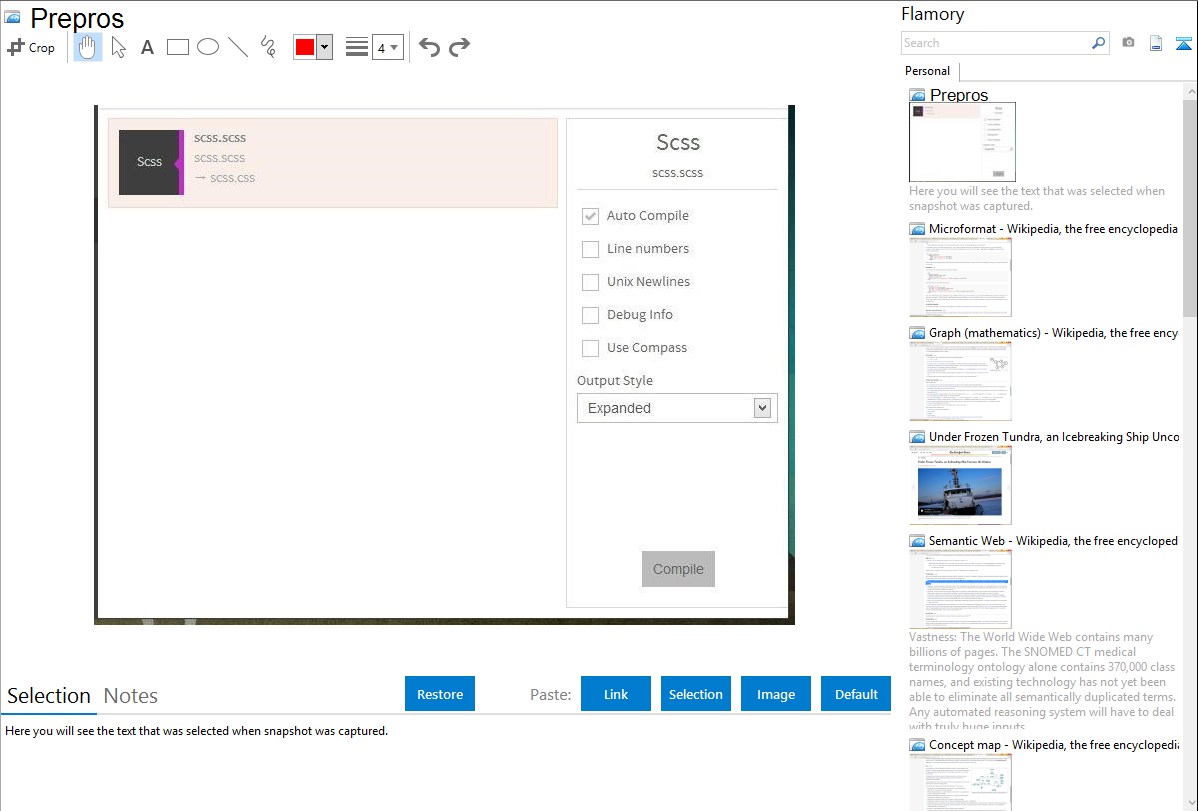Image resolution: width=1198 pixels, height=811 pixels.
Task: Select the ellipse drawing tool
Action: tap(208, 47)
